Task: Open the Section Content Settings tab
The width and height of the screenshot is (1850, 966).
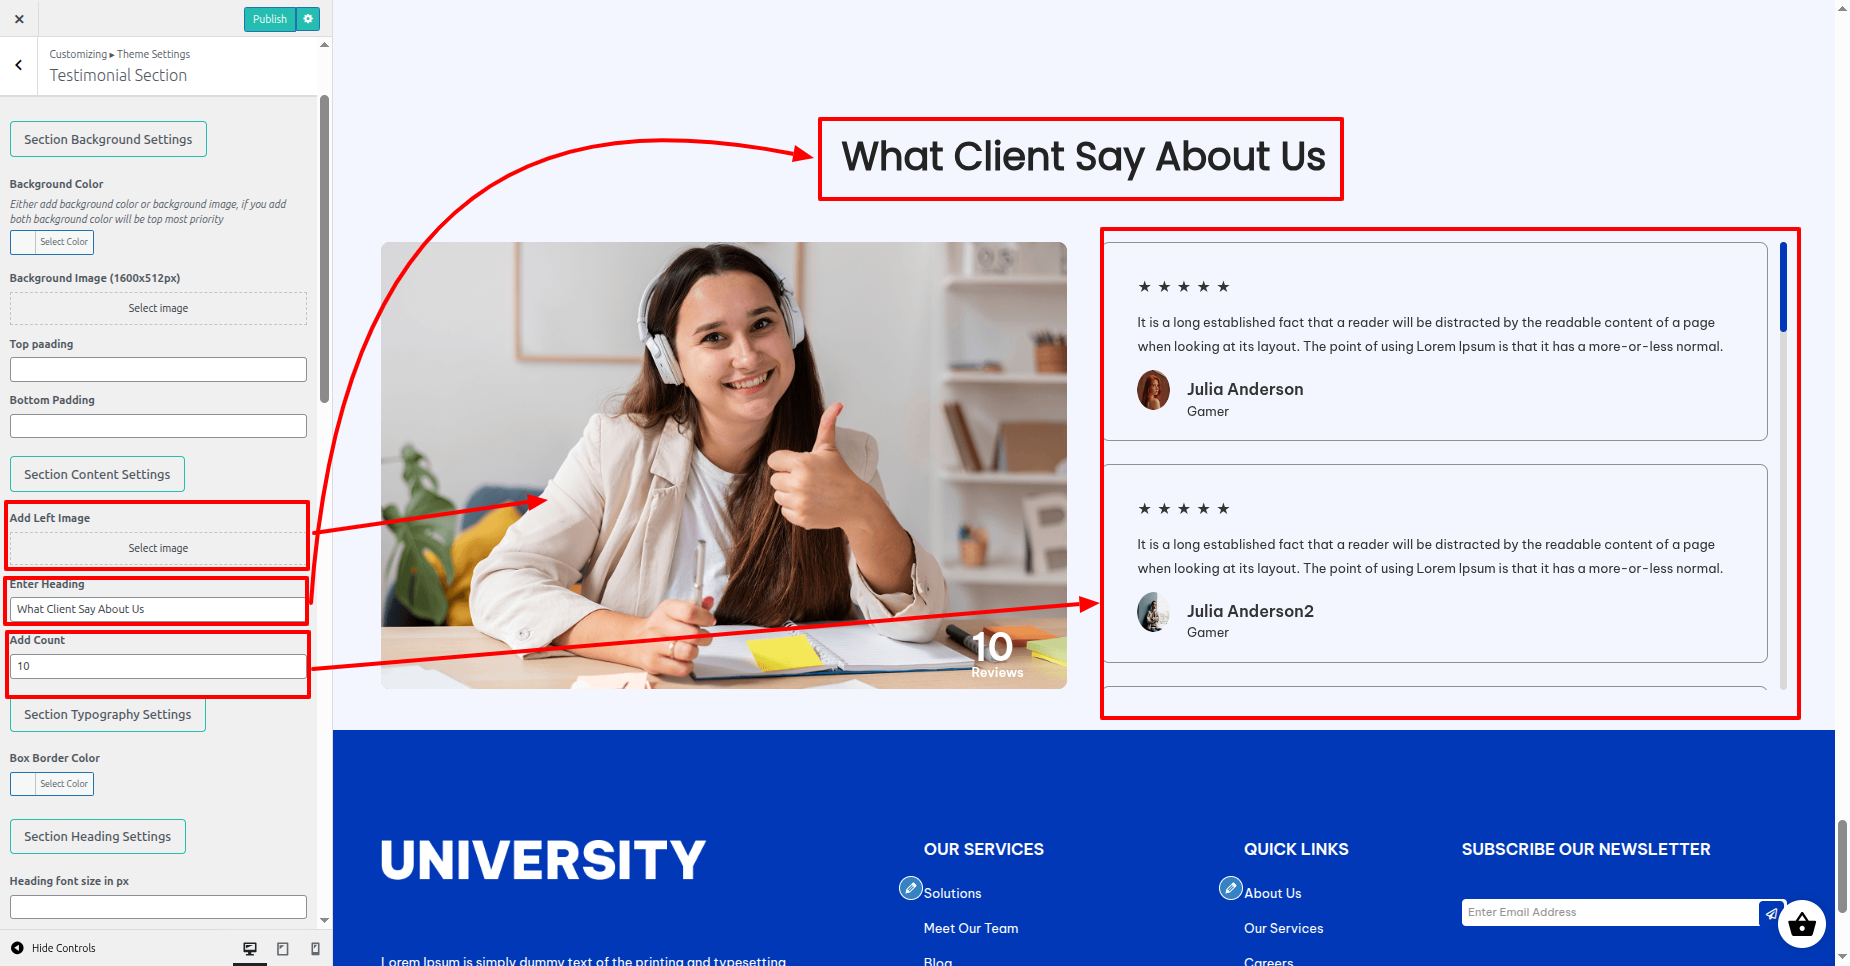Action: [x=97, y=475]
